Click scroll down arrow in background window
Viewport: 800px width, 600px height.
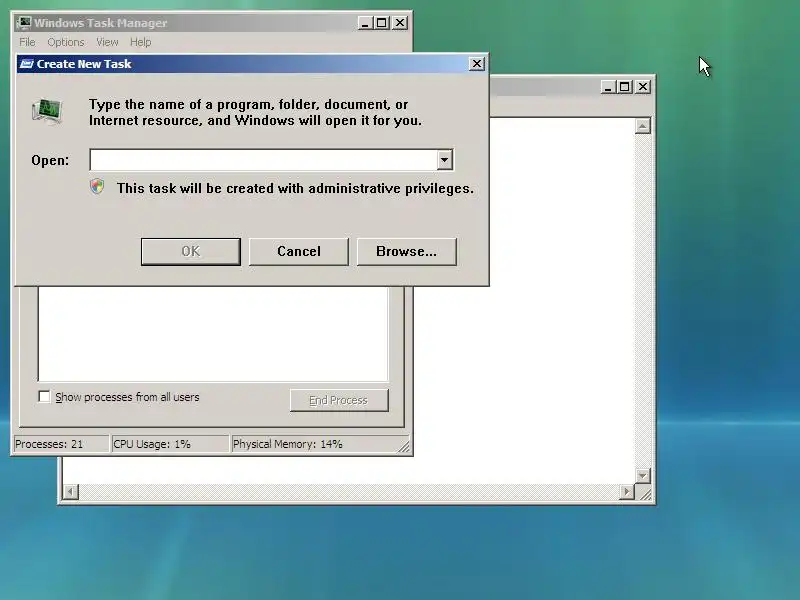click(x=643, y=476)
